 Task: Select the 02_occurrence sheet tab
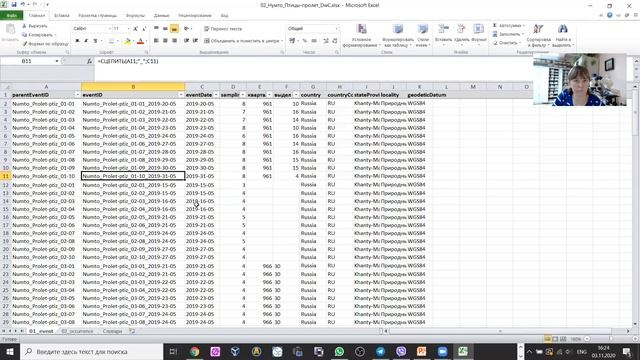click(77, 331)
